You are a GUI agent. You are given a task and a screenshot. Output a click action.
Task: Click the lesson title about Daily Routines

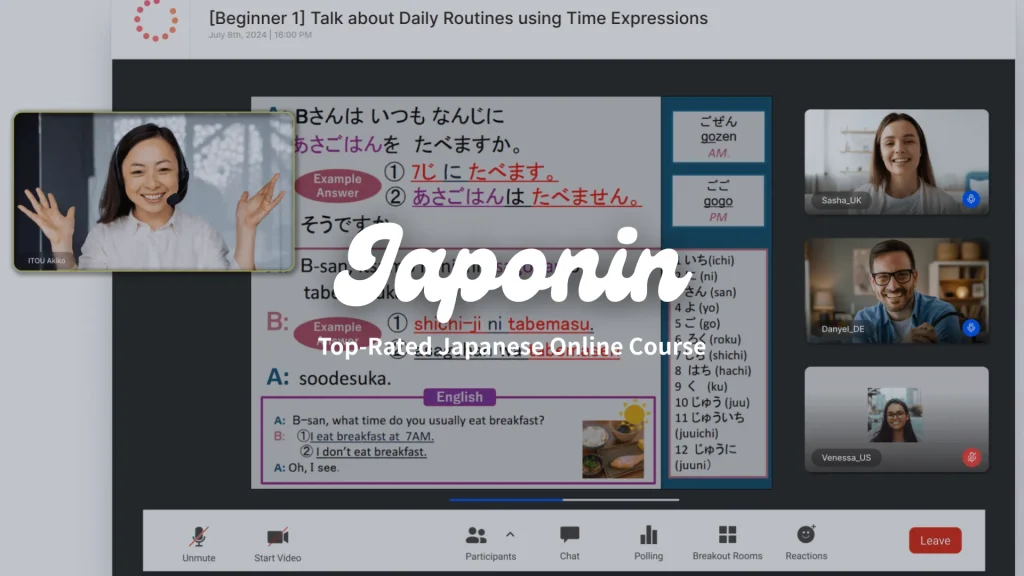click(x=456, y=17)
